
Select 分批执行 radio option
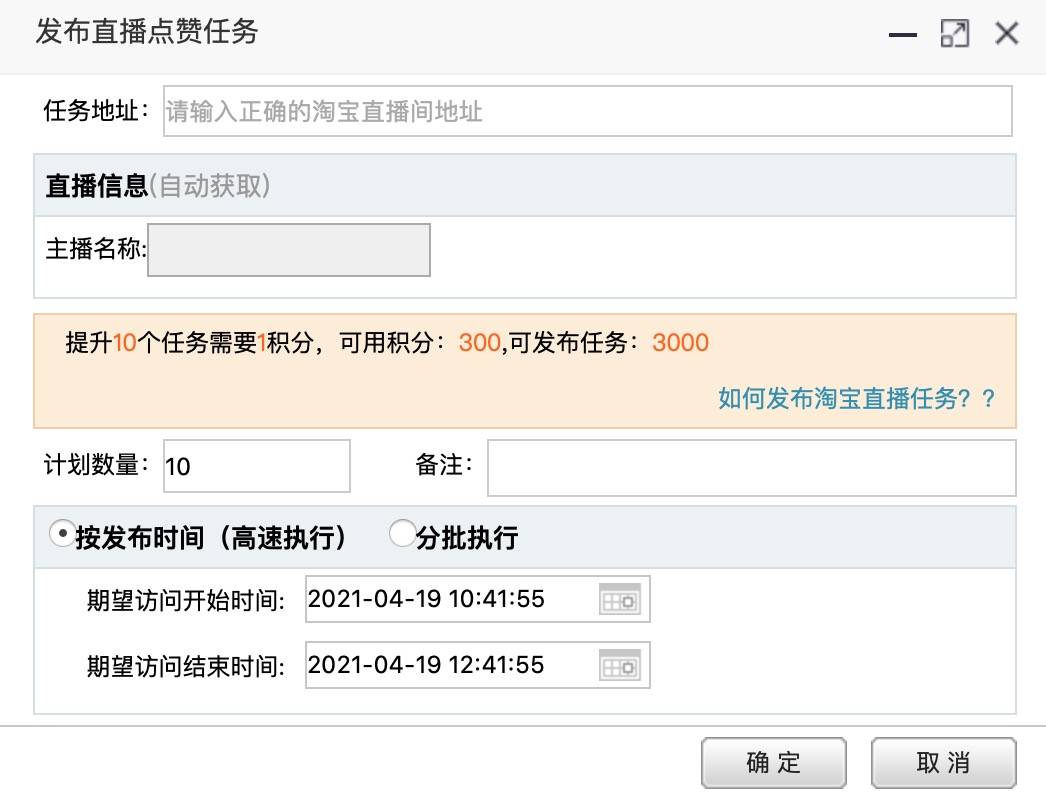(402, 534)
